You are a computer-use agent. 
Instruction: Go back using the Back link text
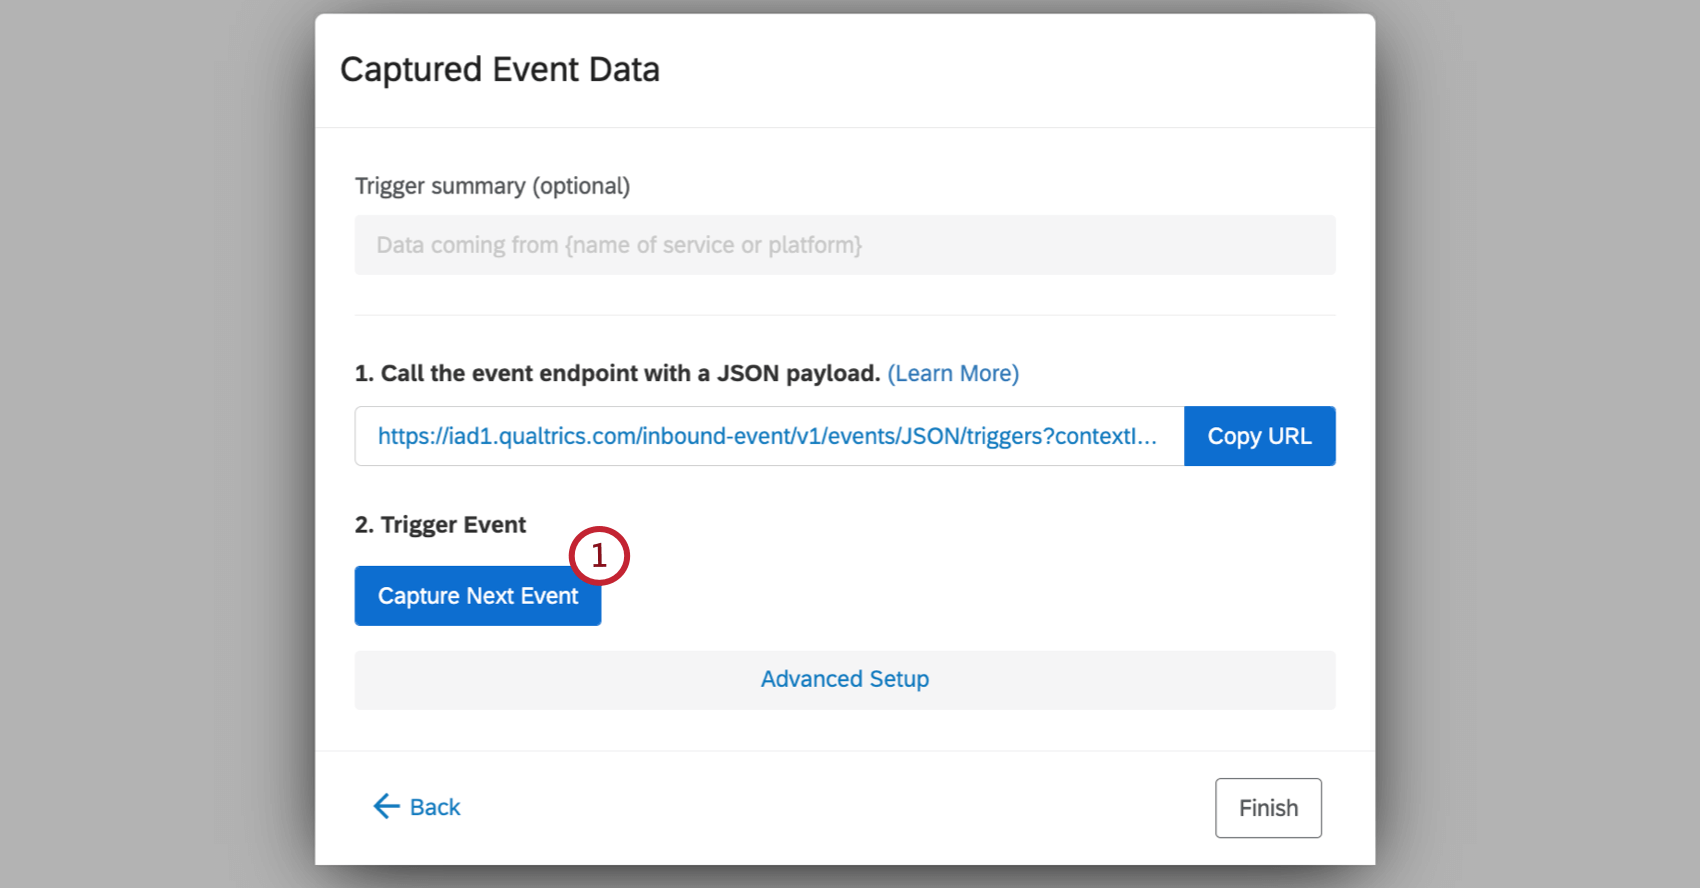pyautogui.click(x=435, y=808)
